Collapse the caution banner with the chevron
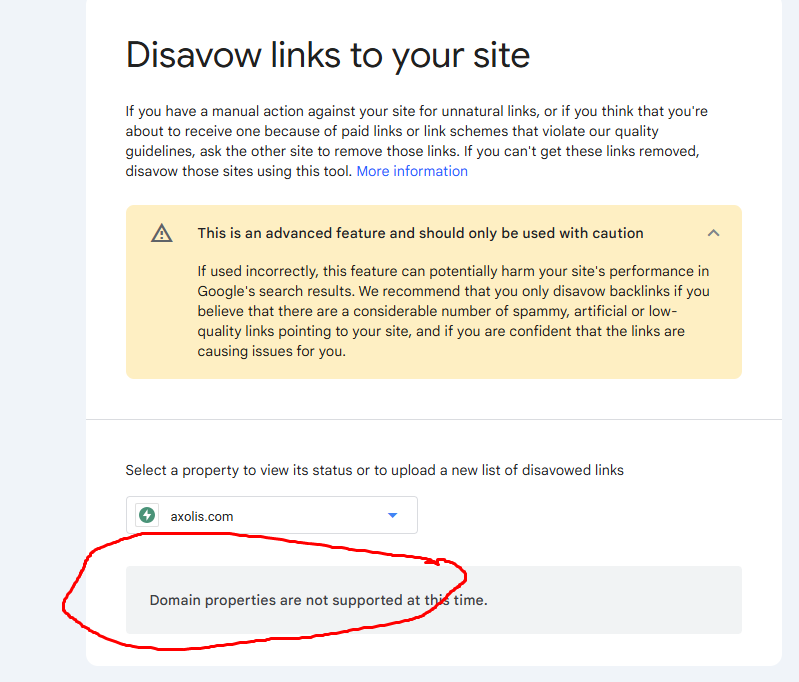The width and height of the screenshot is (799, 682). point(713,233)
